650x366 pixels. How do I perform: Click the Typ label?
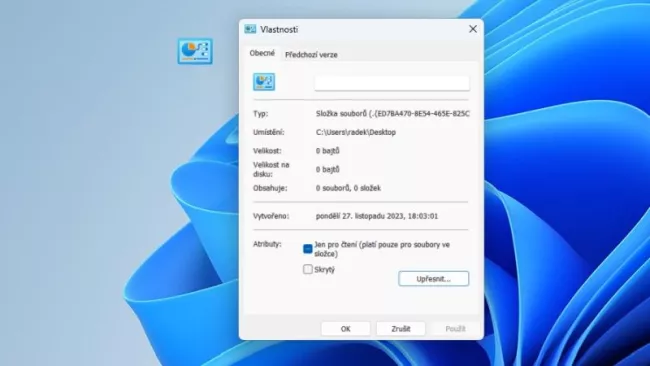coord(260,114)
